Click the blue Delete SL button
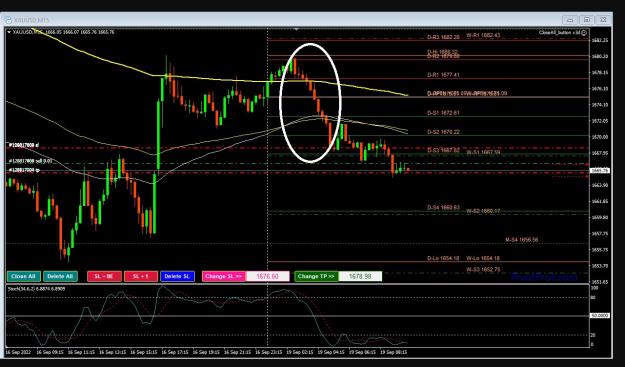 (x=177, y=276)
